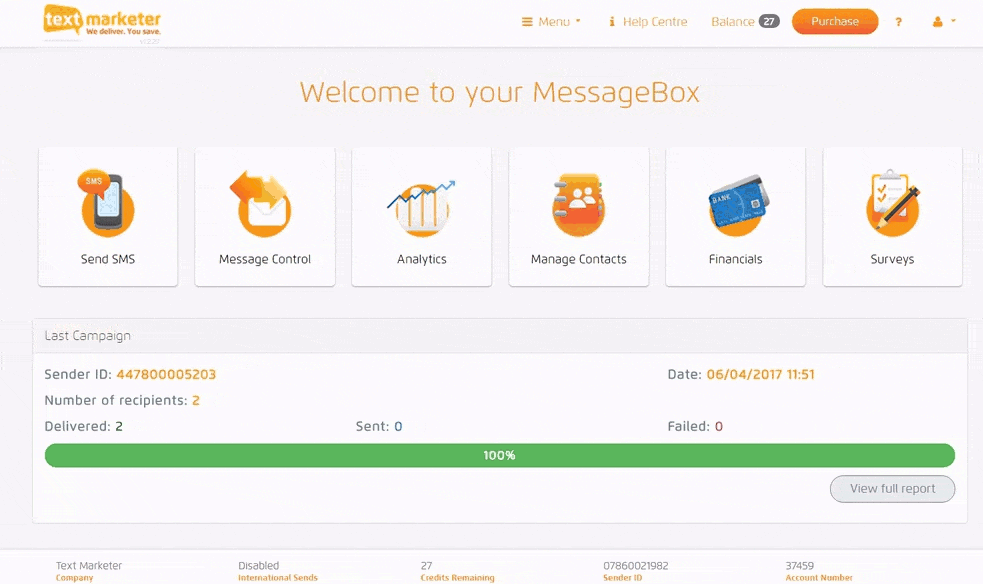Image resolution: width=983 pixels, height=584 pixels.
Task: Click the Delivered: 2 count
Action: point(83,427)
